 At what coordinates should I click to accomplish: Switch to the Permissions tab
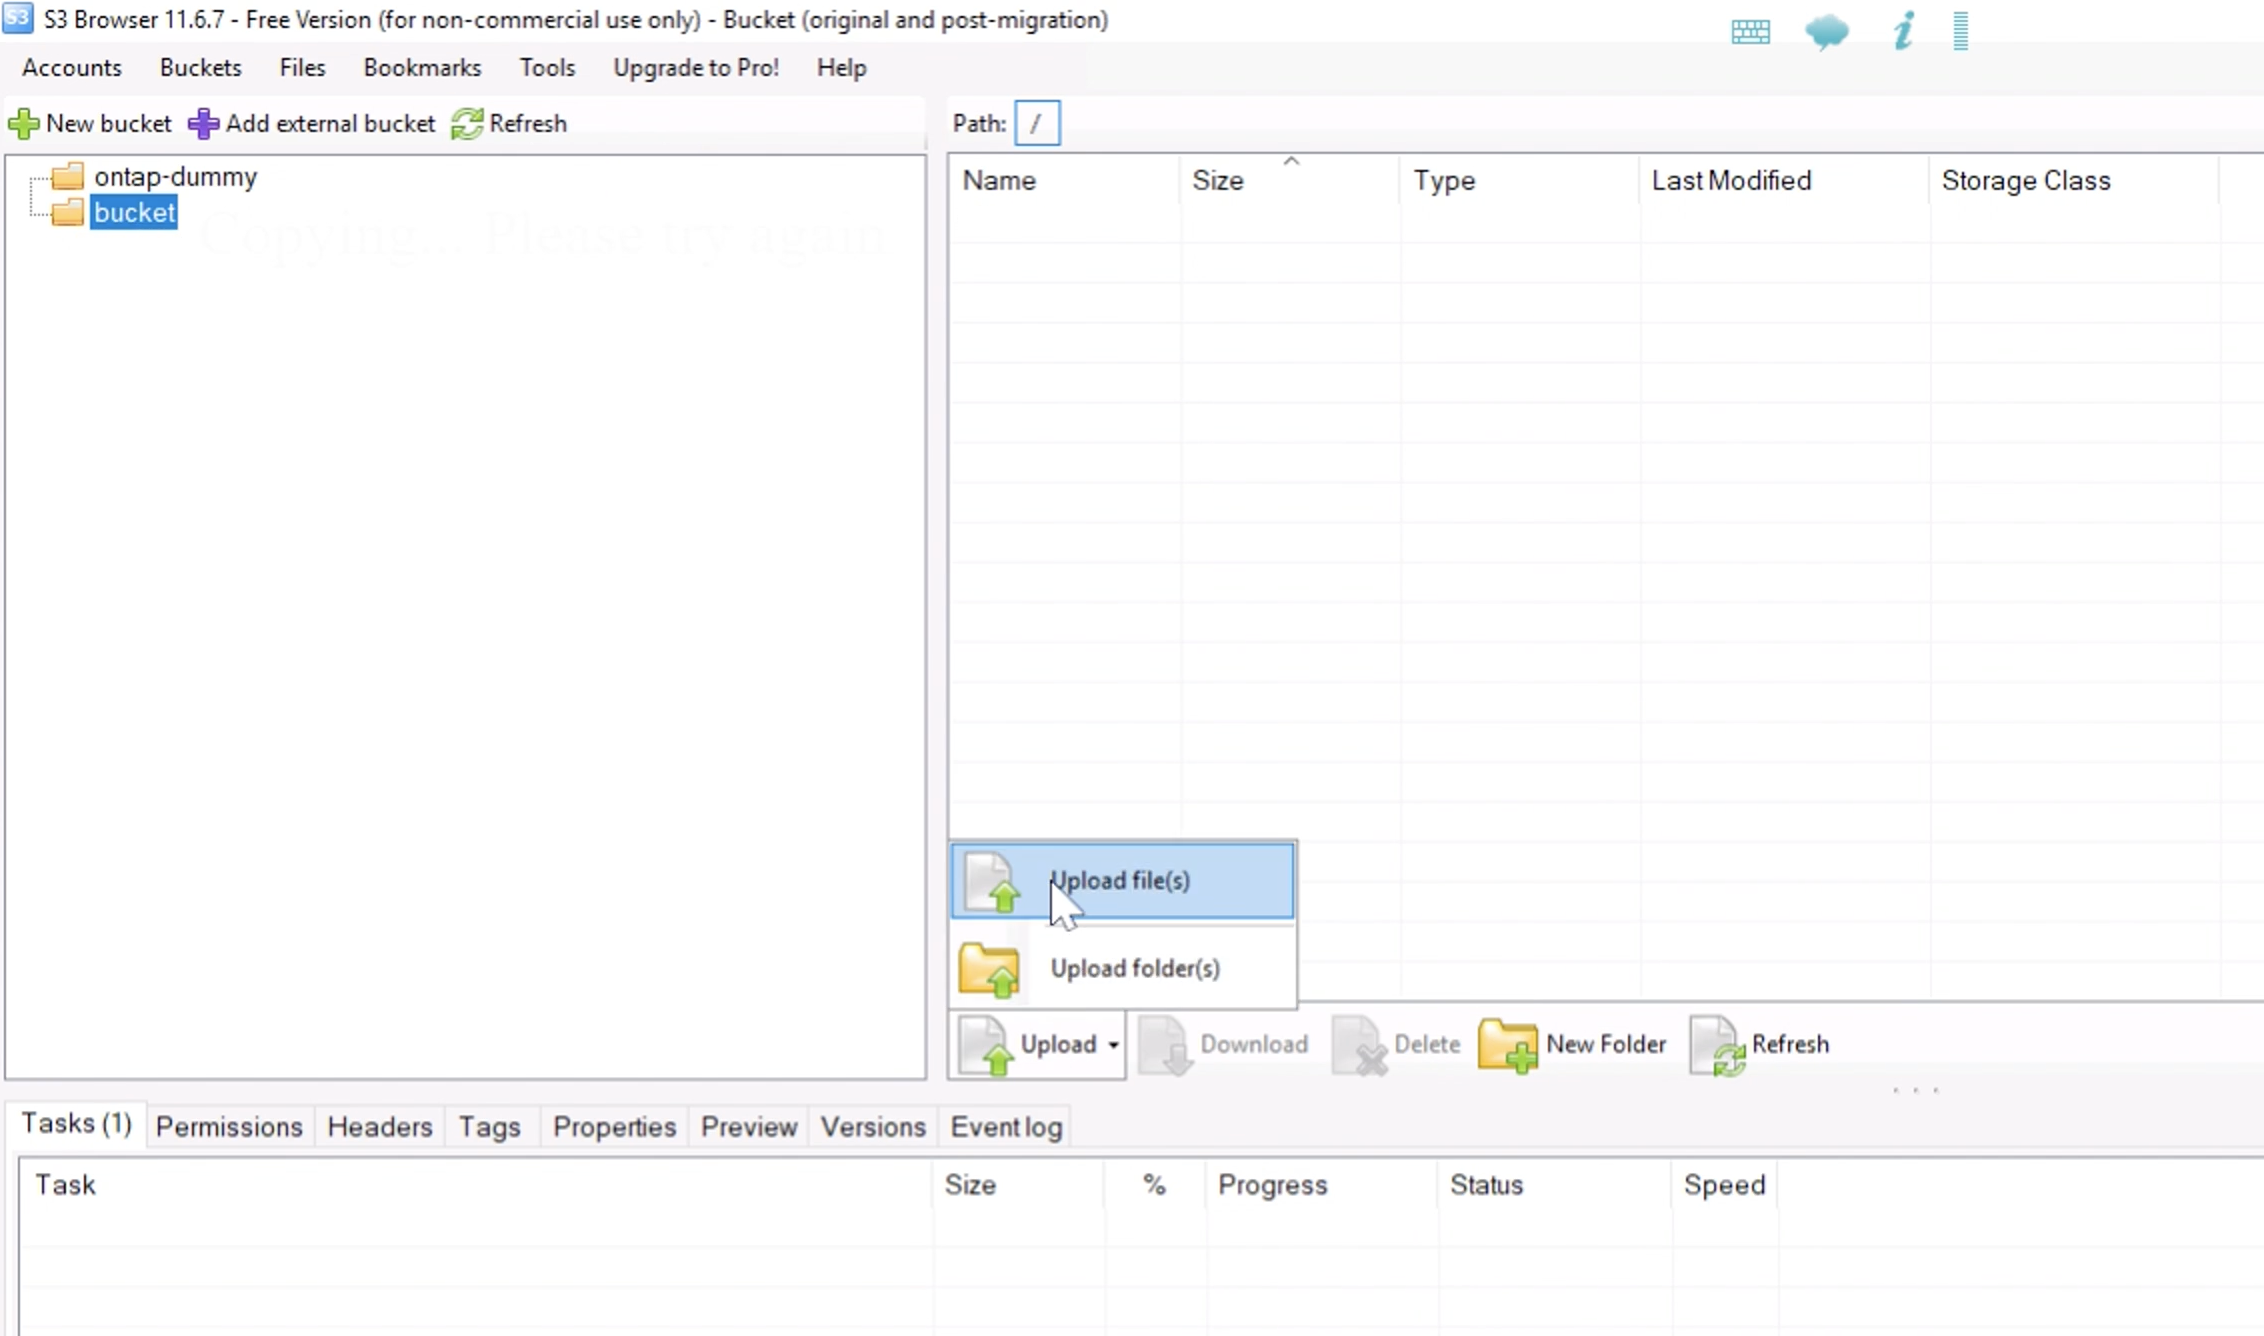pos(227,1126)
